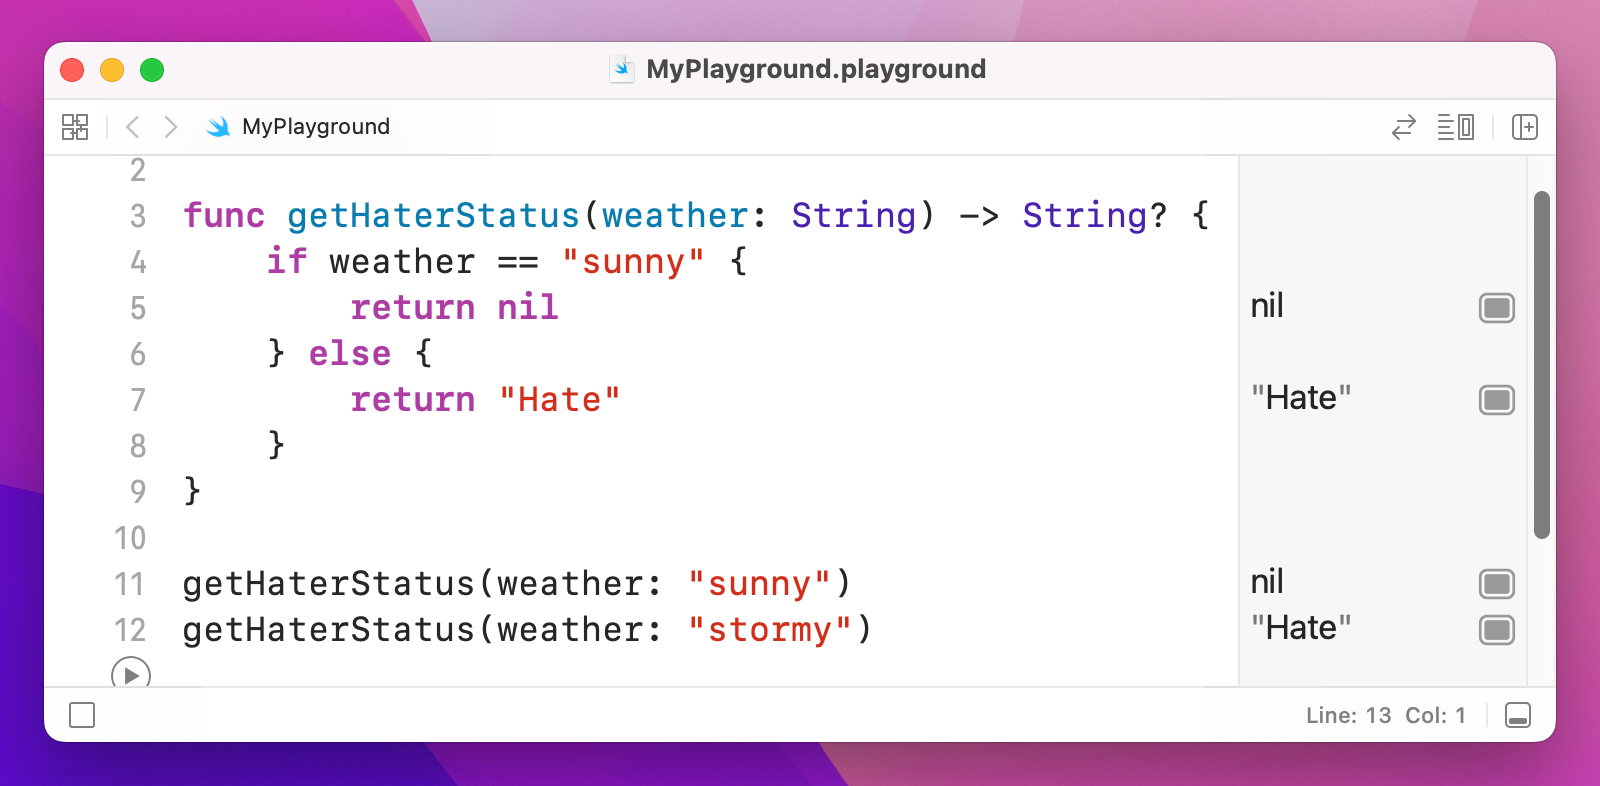Show the inline result for line 11 nil
1600x786 pixels.
pyautogui.click(x=1497, y=584)
